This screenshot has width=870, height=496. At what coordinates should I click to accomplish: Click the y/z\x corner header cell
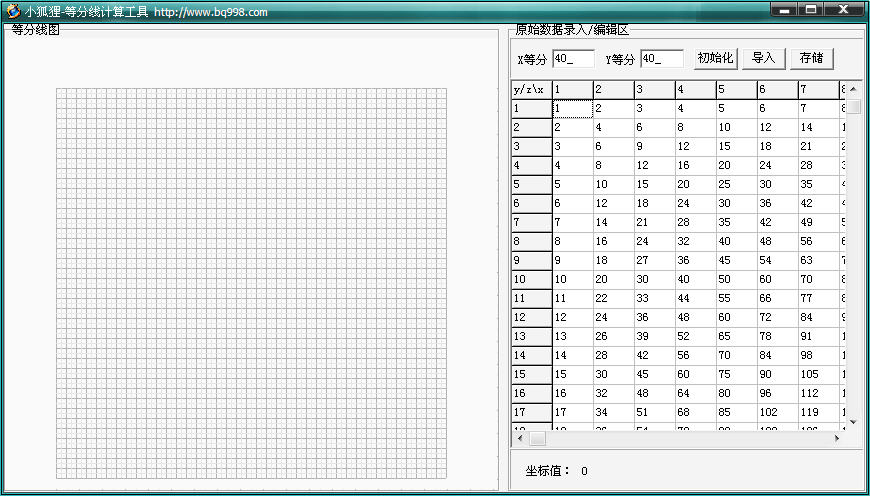click(531, 90)
